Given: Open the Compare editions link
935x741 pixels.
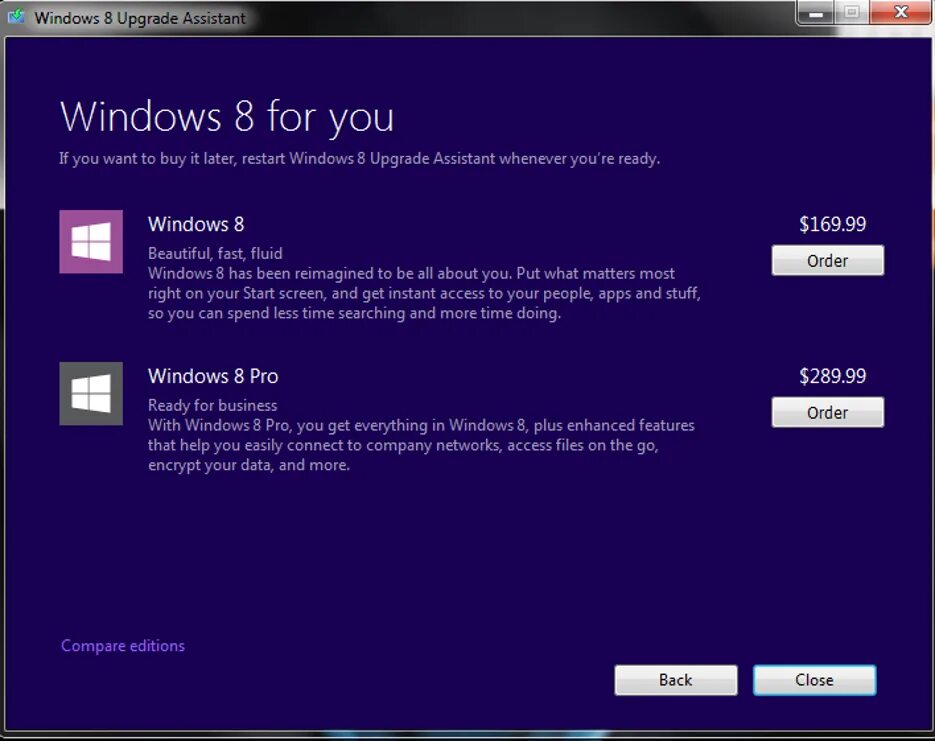Looking at the screenshot, I should [x=123, y=646].
